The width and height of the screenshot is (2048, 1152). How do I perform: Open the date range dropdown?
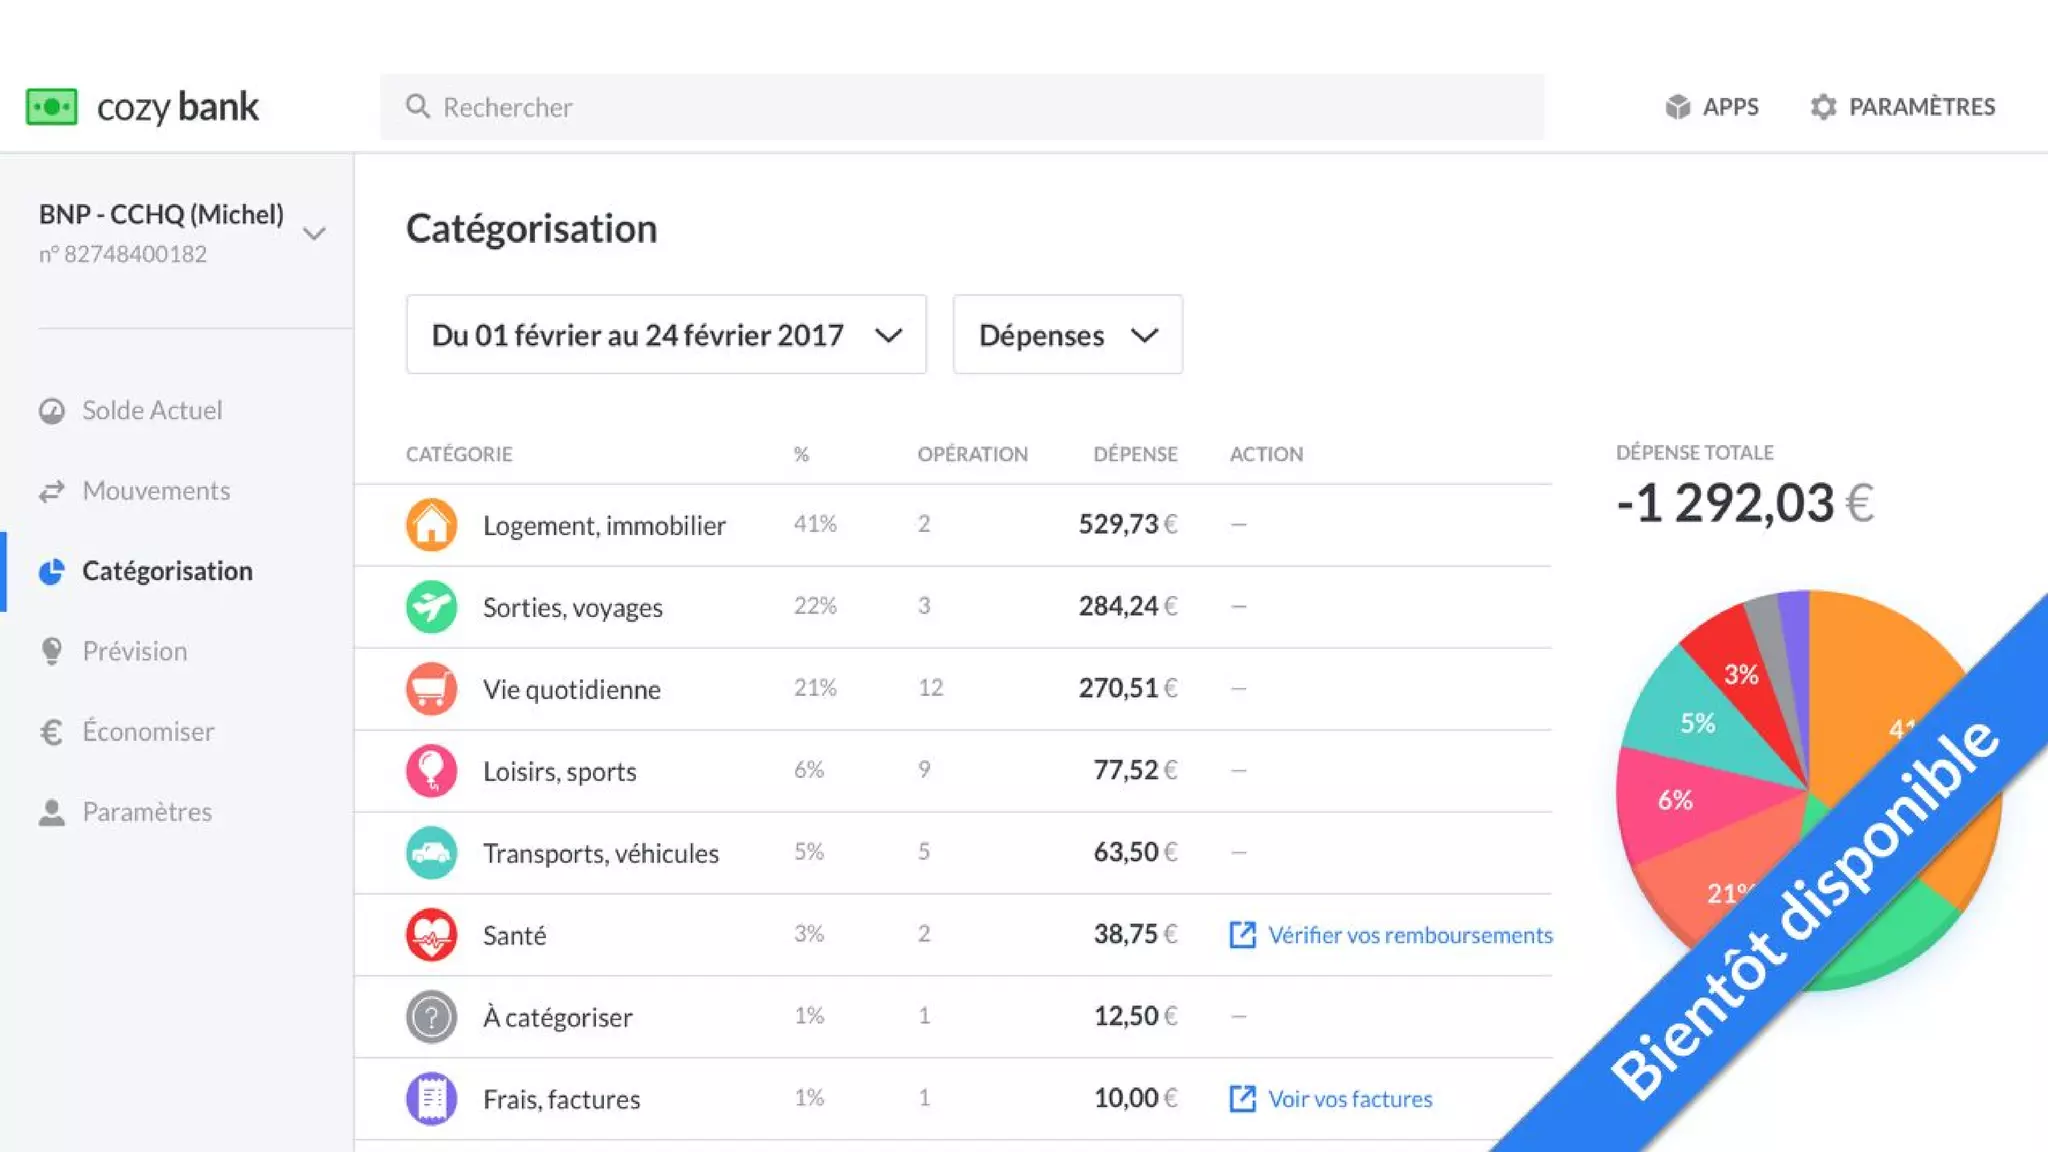(665, 334)
